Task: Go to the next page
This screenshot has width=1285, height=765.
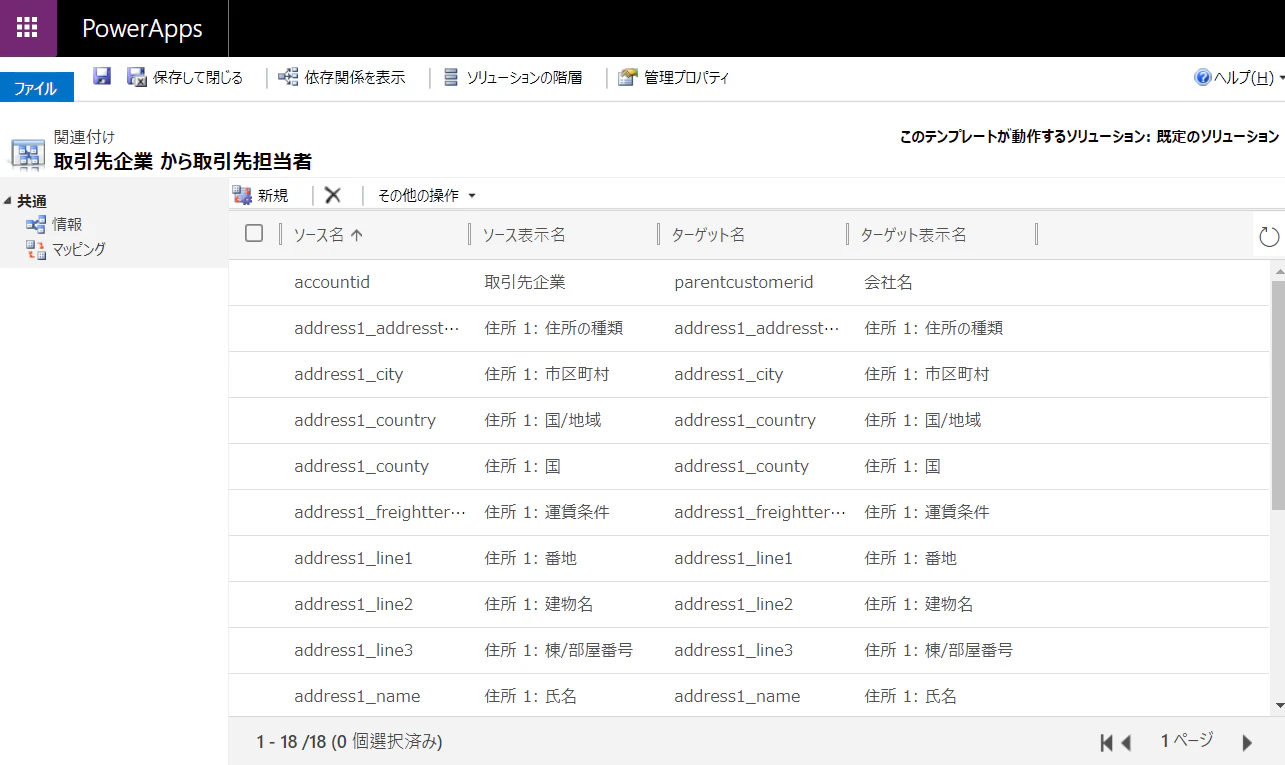Action: point(1247,742)
